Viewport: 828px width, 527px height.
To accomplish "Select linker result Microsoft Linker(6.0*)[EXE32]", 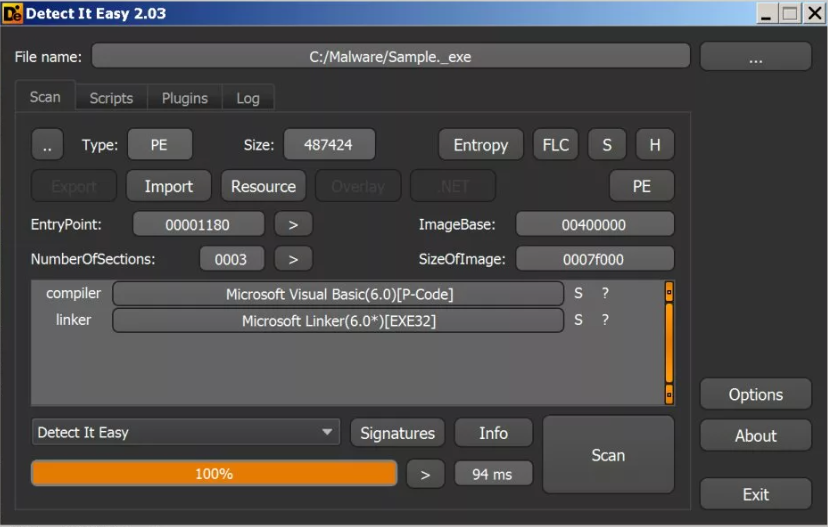I will (x=338, y=321).
